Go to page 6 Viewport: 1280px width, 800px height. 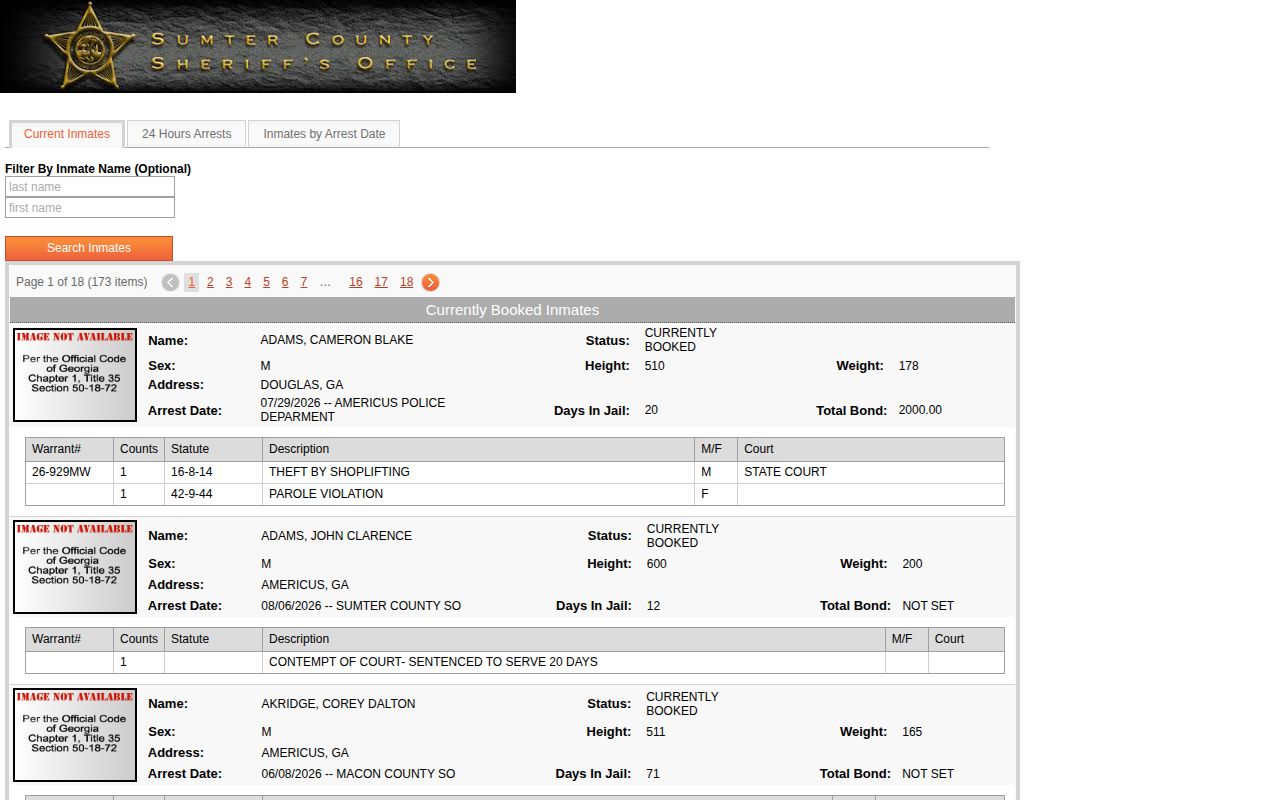pos(285,282)
